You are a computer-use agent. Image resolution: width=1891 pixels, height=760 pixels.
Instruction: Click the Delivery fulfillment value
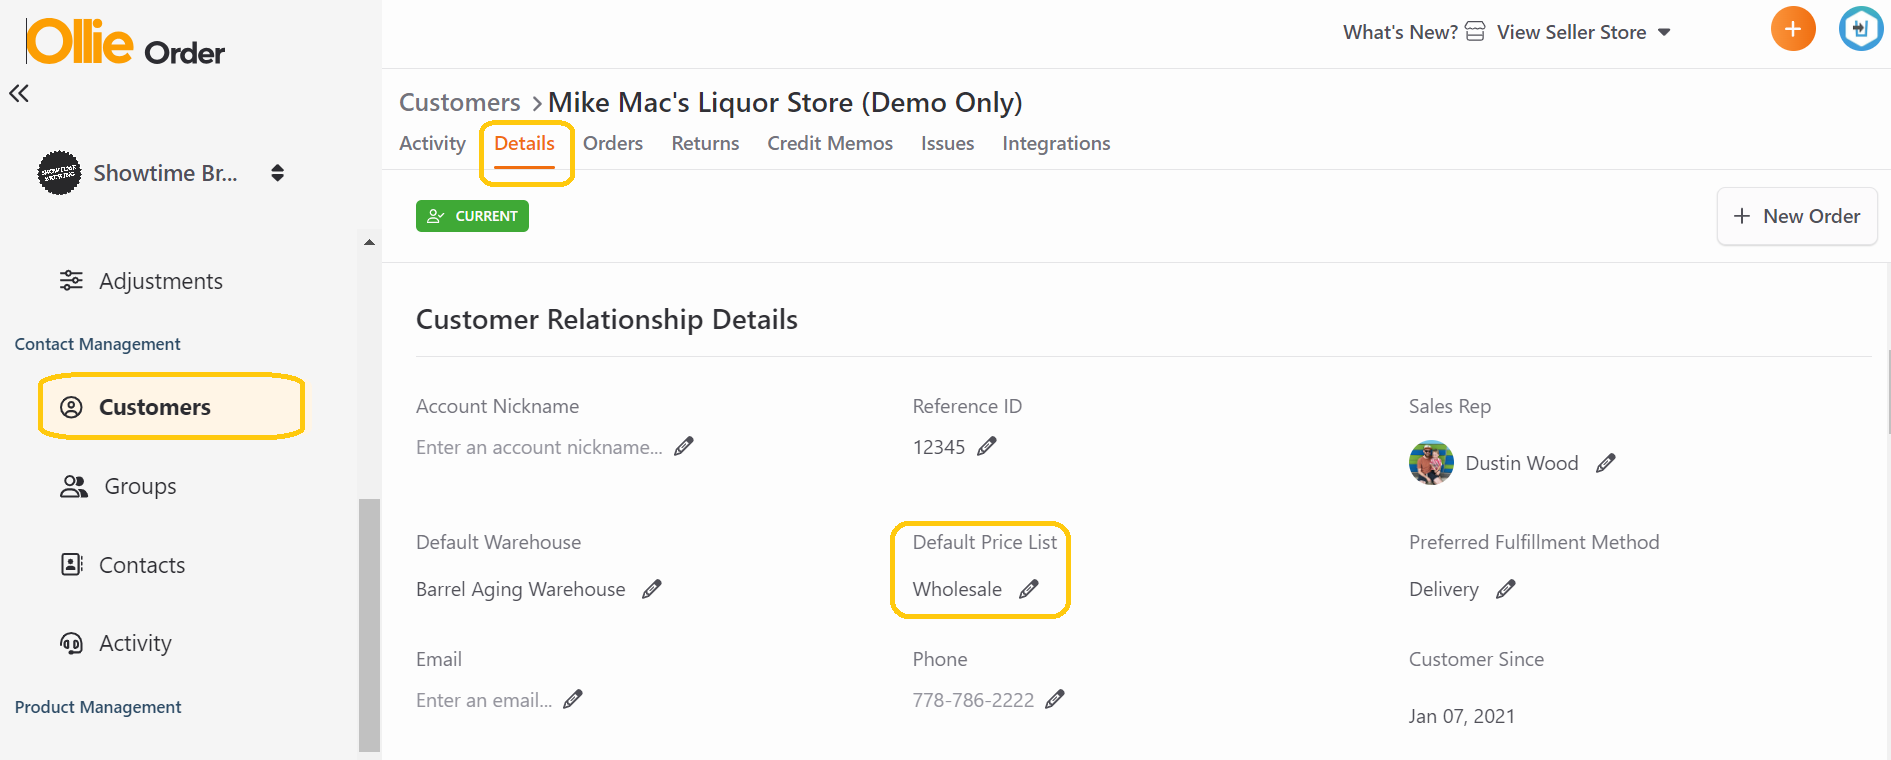tap(1444, 589)
